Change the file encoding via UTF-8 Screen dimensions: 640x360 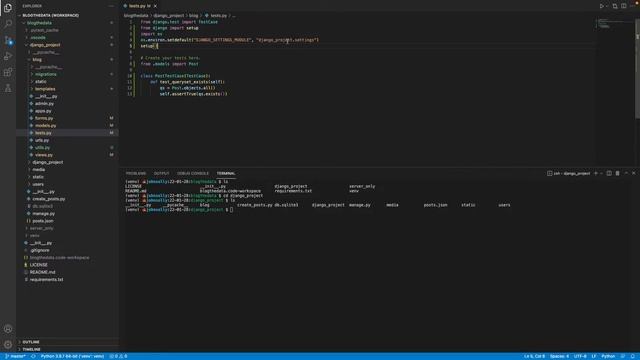click(580, 356)
